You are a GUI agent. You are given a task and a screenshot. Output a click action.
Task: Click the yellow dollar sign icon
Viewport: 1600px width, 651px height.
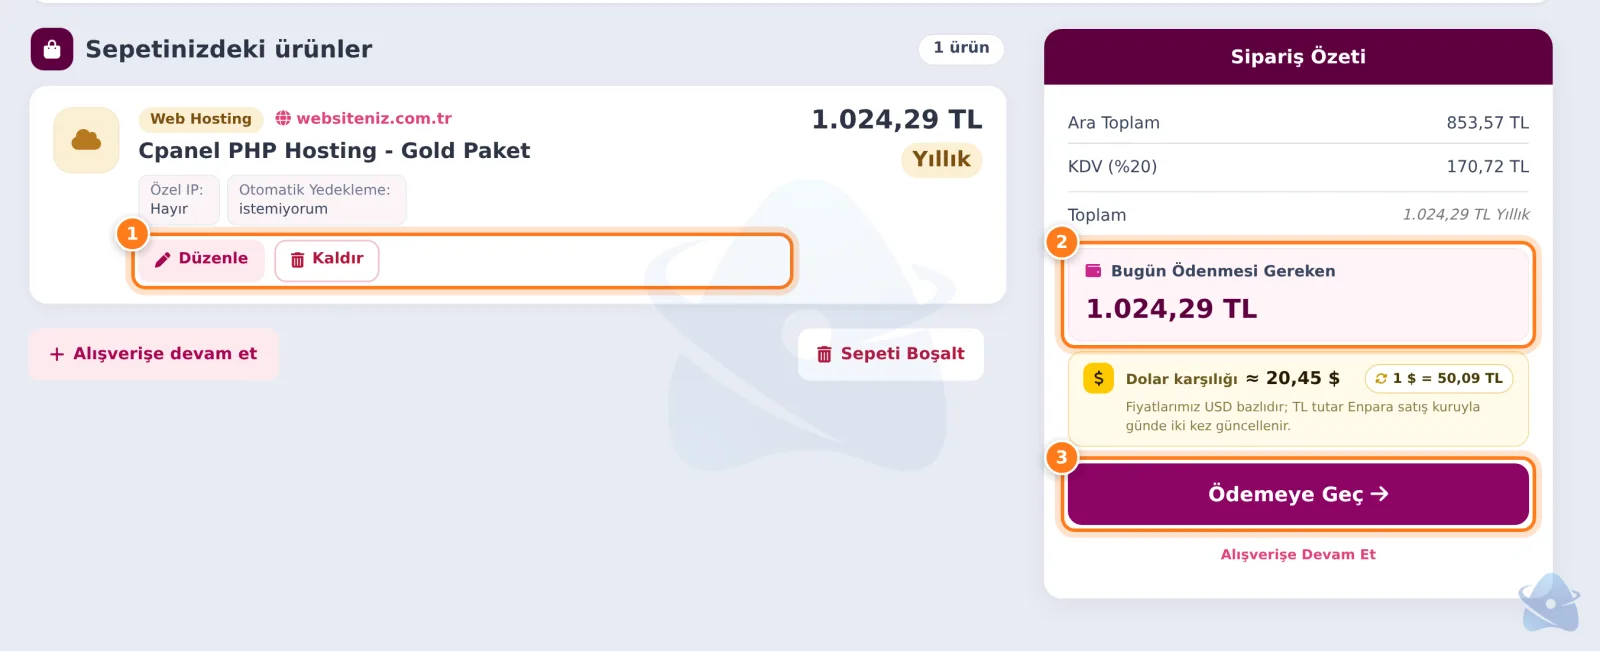(x=1098, y=378)
